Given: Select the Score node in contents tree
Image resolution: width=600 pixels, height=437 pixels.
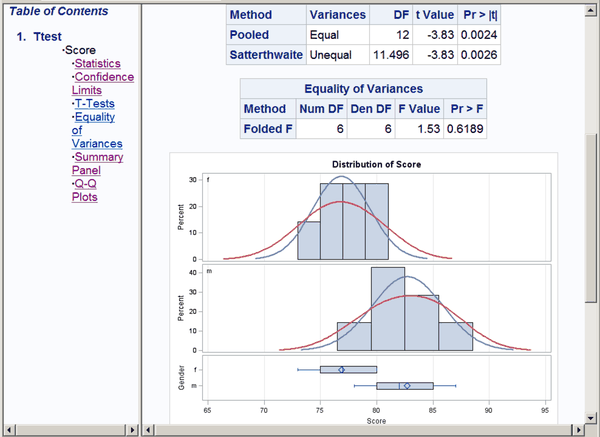Looking at the screenshot, I should tap(79, 50).
